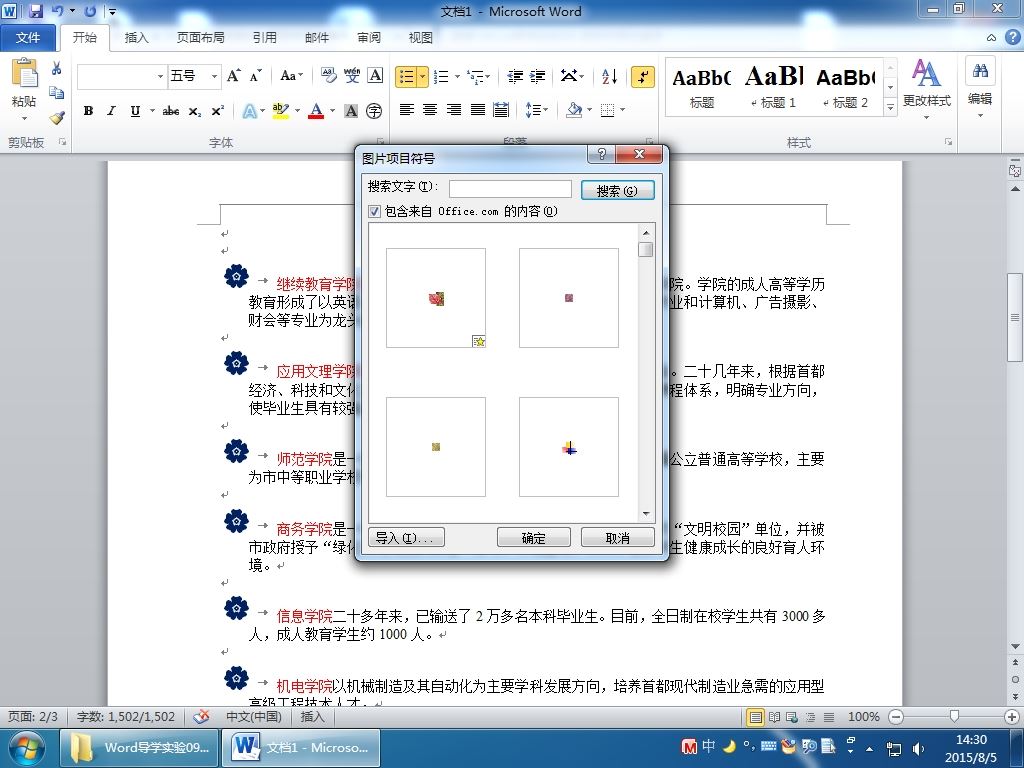
Task: Click the Enclosed Character icon
Action: (x=374, y=111)
